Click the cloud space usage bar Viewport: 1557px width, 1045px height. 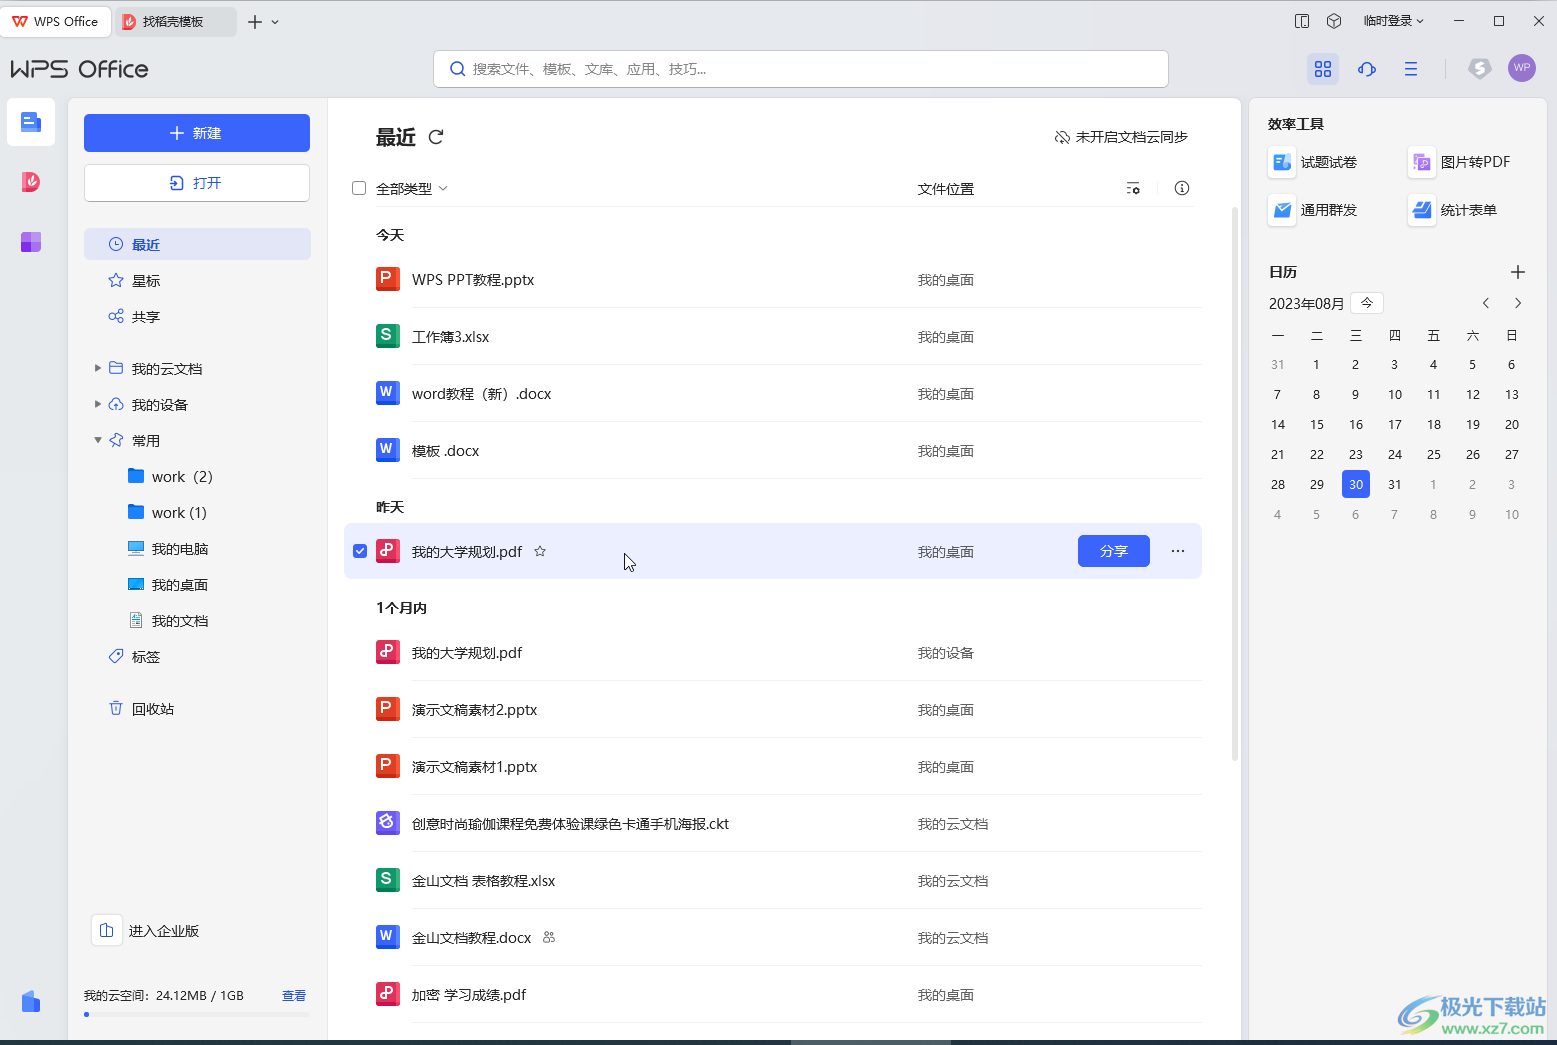click(197, 1014)
